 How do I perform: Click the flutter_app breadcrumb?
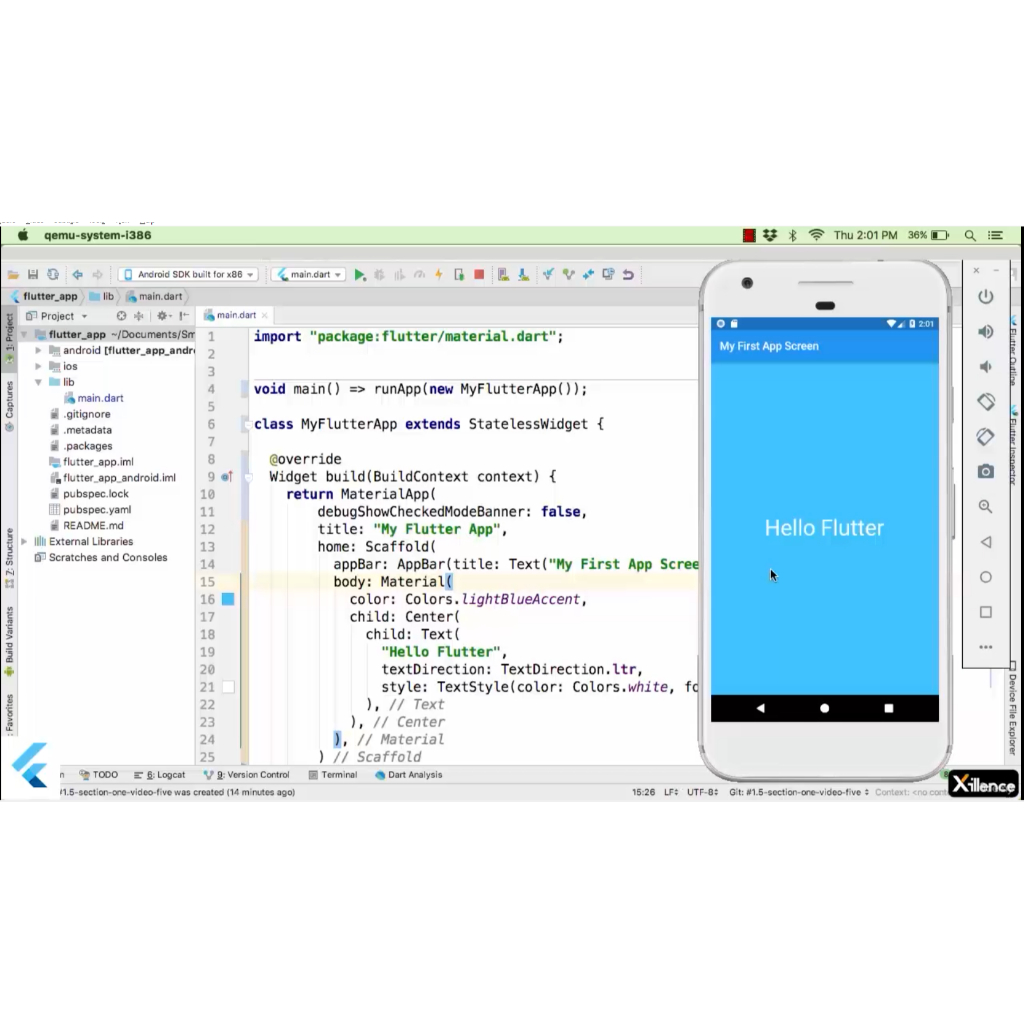point(44,296)
